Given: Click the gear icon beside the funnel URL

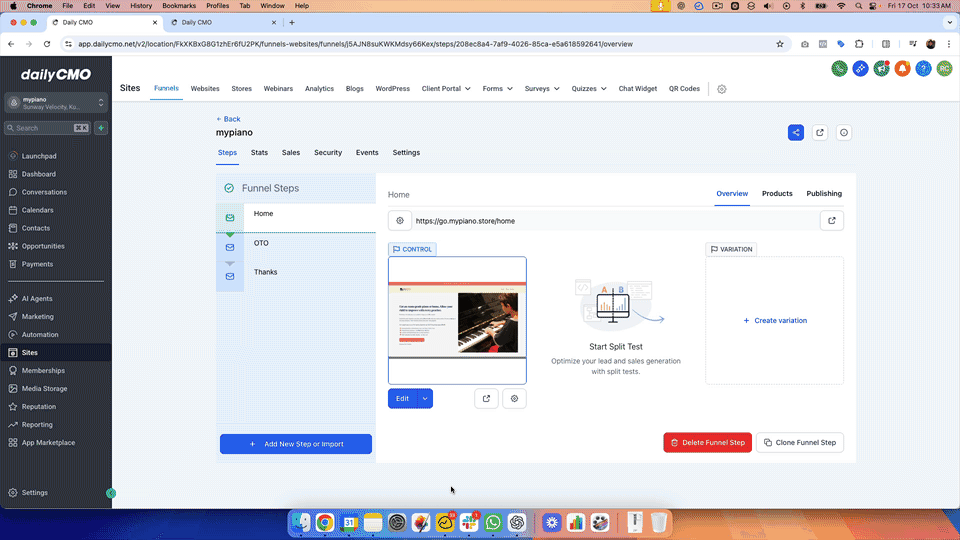Looking at the screenshot, I should pyautogui.click(x=400, y=221).
